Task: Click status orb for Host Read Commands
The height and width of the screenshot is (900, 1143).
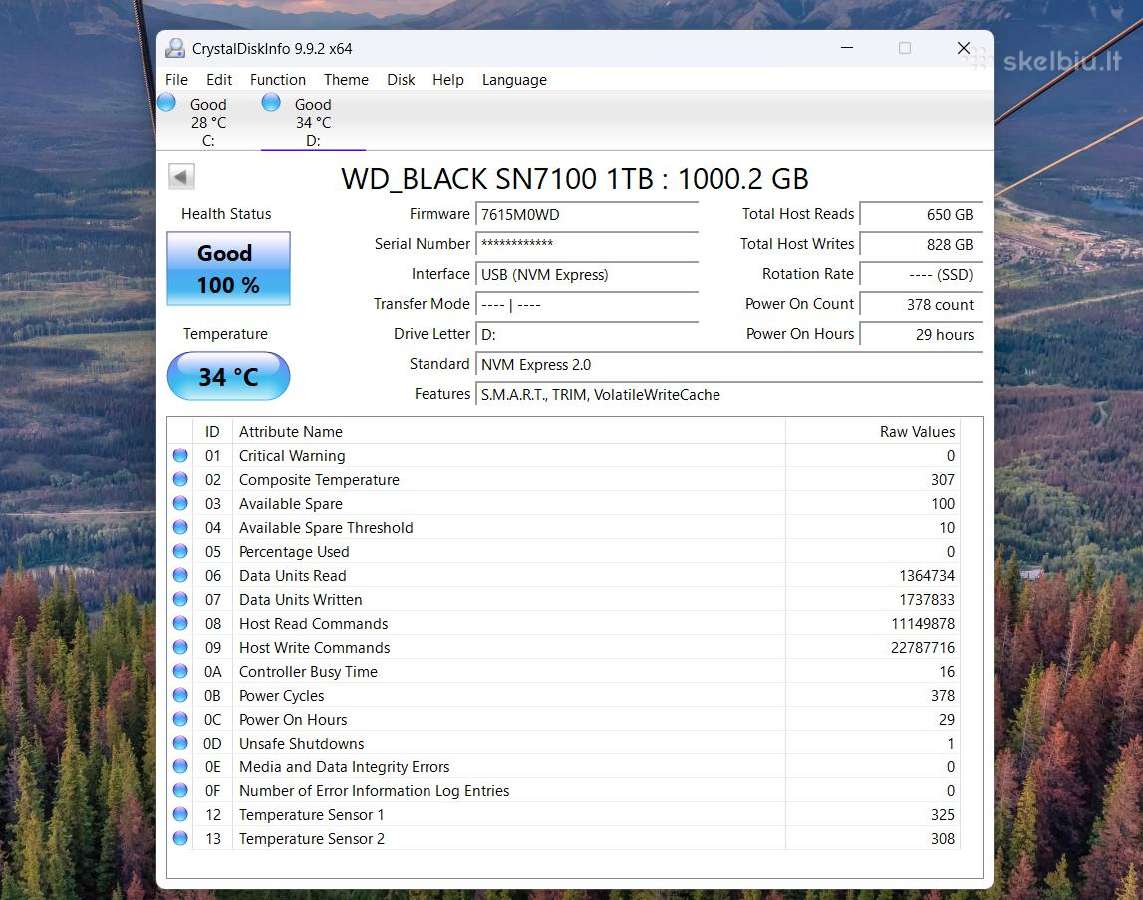Action: pyautogui.click(x=180, y=624)
